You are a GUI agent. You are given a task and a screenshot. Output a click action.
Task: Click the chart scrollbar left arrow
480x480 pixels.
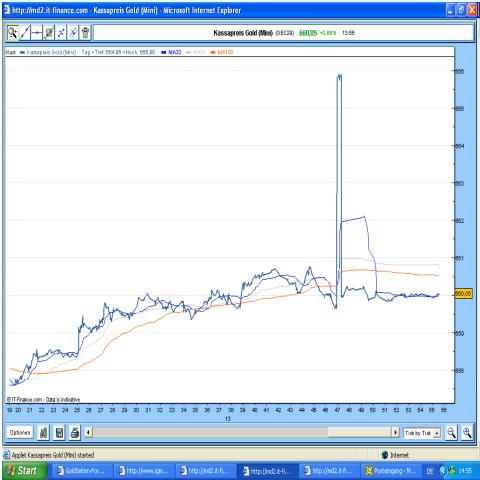pos(88,433)
